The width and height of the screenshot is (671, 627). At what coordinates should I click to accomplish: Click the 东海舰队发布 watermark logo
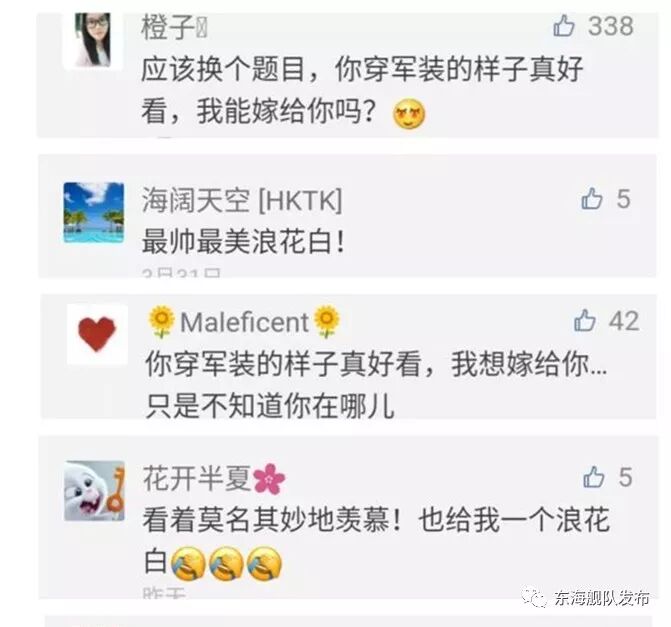534,597
